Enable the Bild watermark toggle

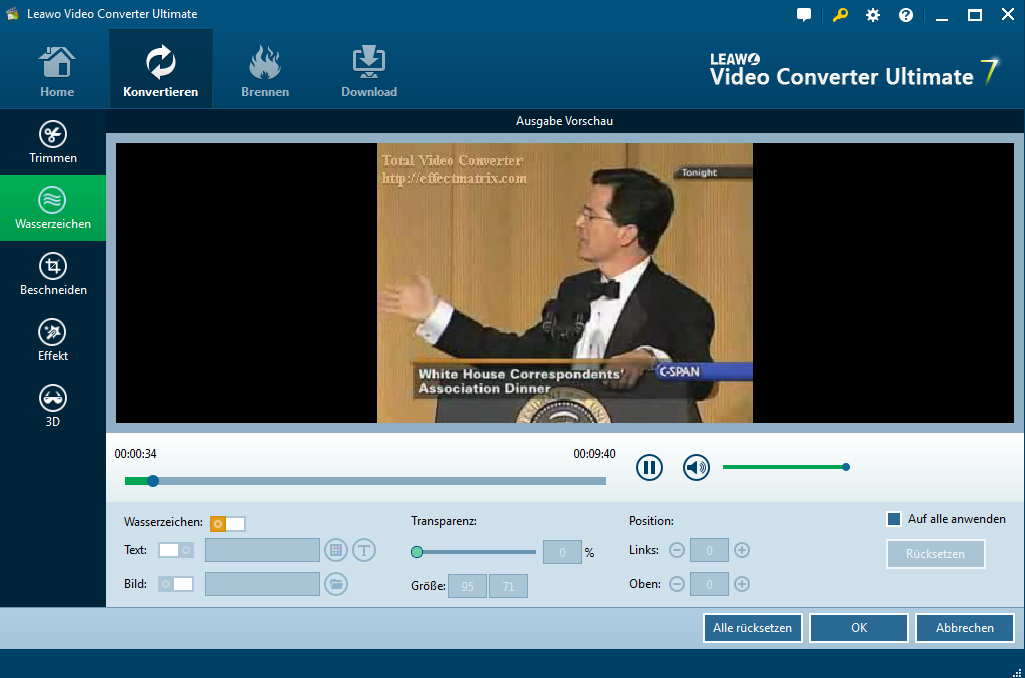click(x=176, y=584)
